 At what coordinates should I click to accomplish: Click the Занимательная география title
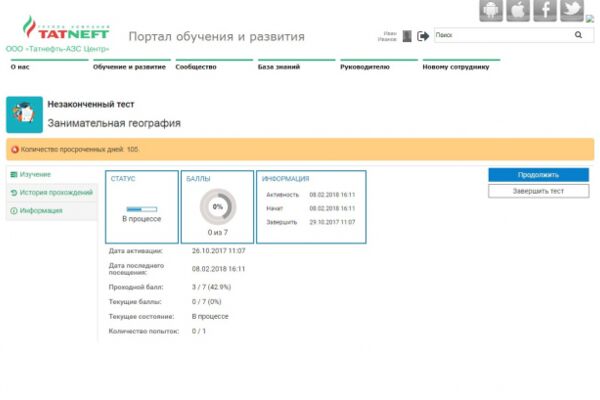coord(114,123)
